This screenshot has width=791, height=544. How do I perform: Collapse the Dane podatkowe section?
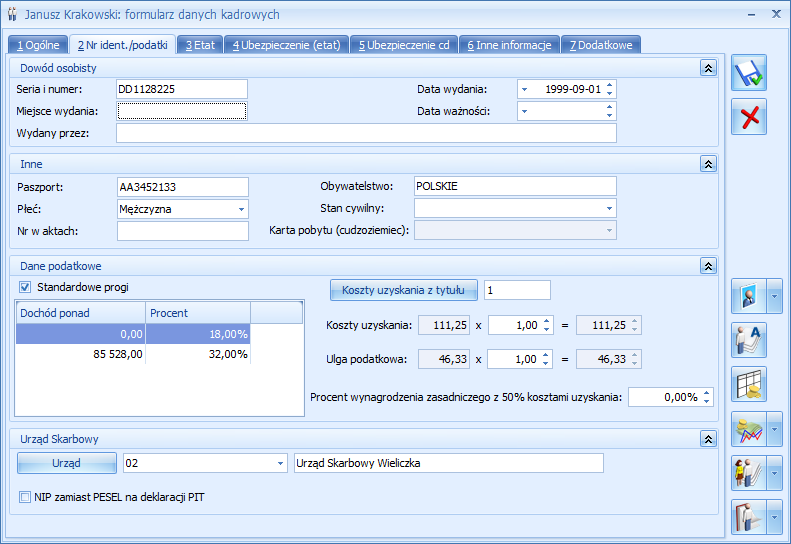tap(708, 266)
